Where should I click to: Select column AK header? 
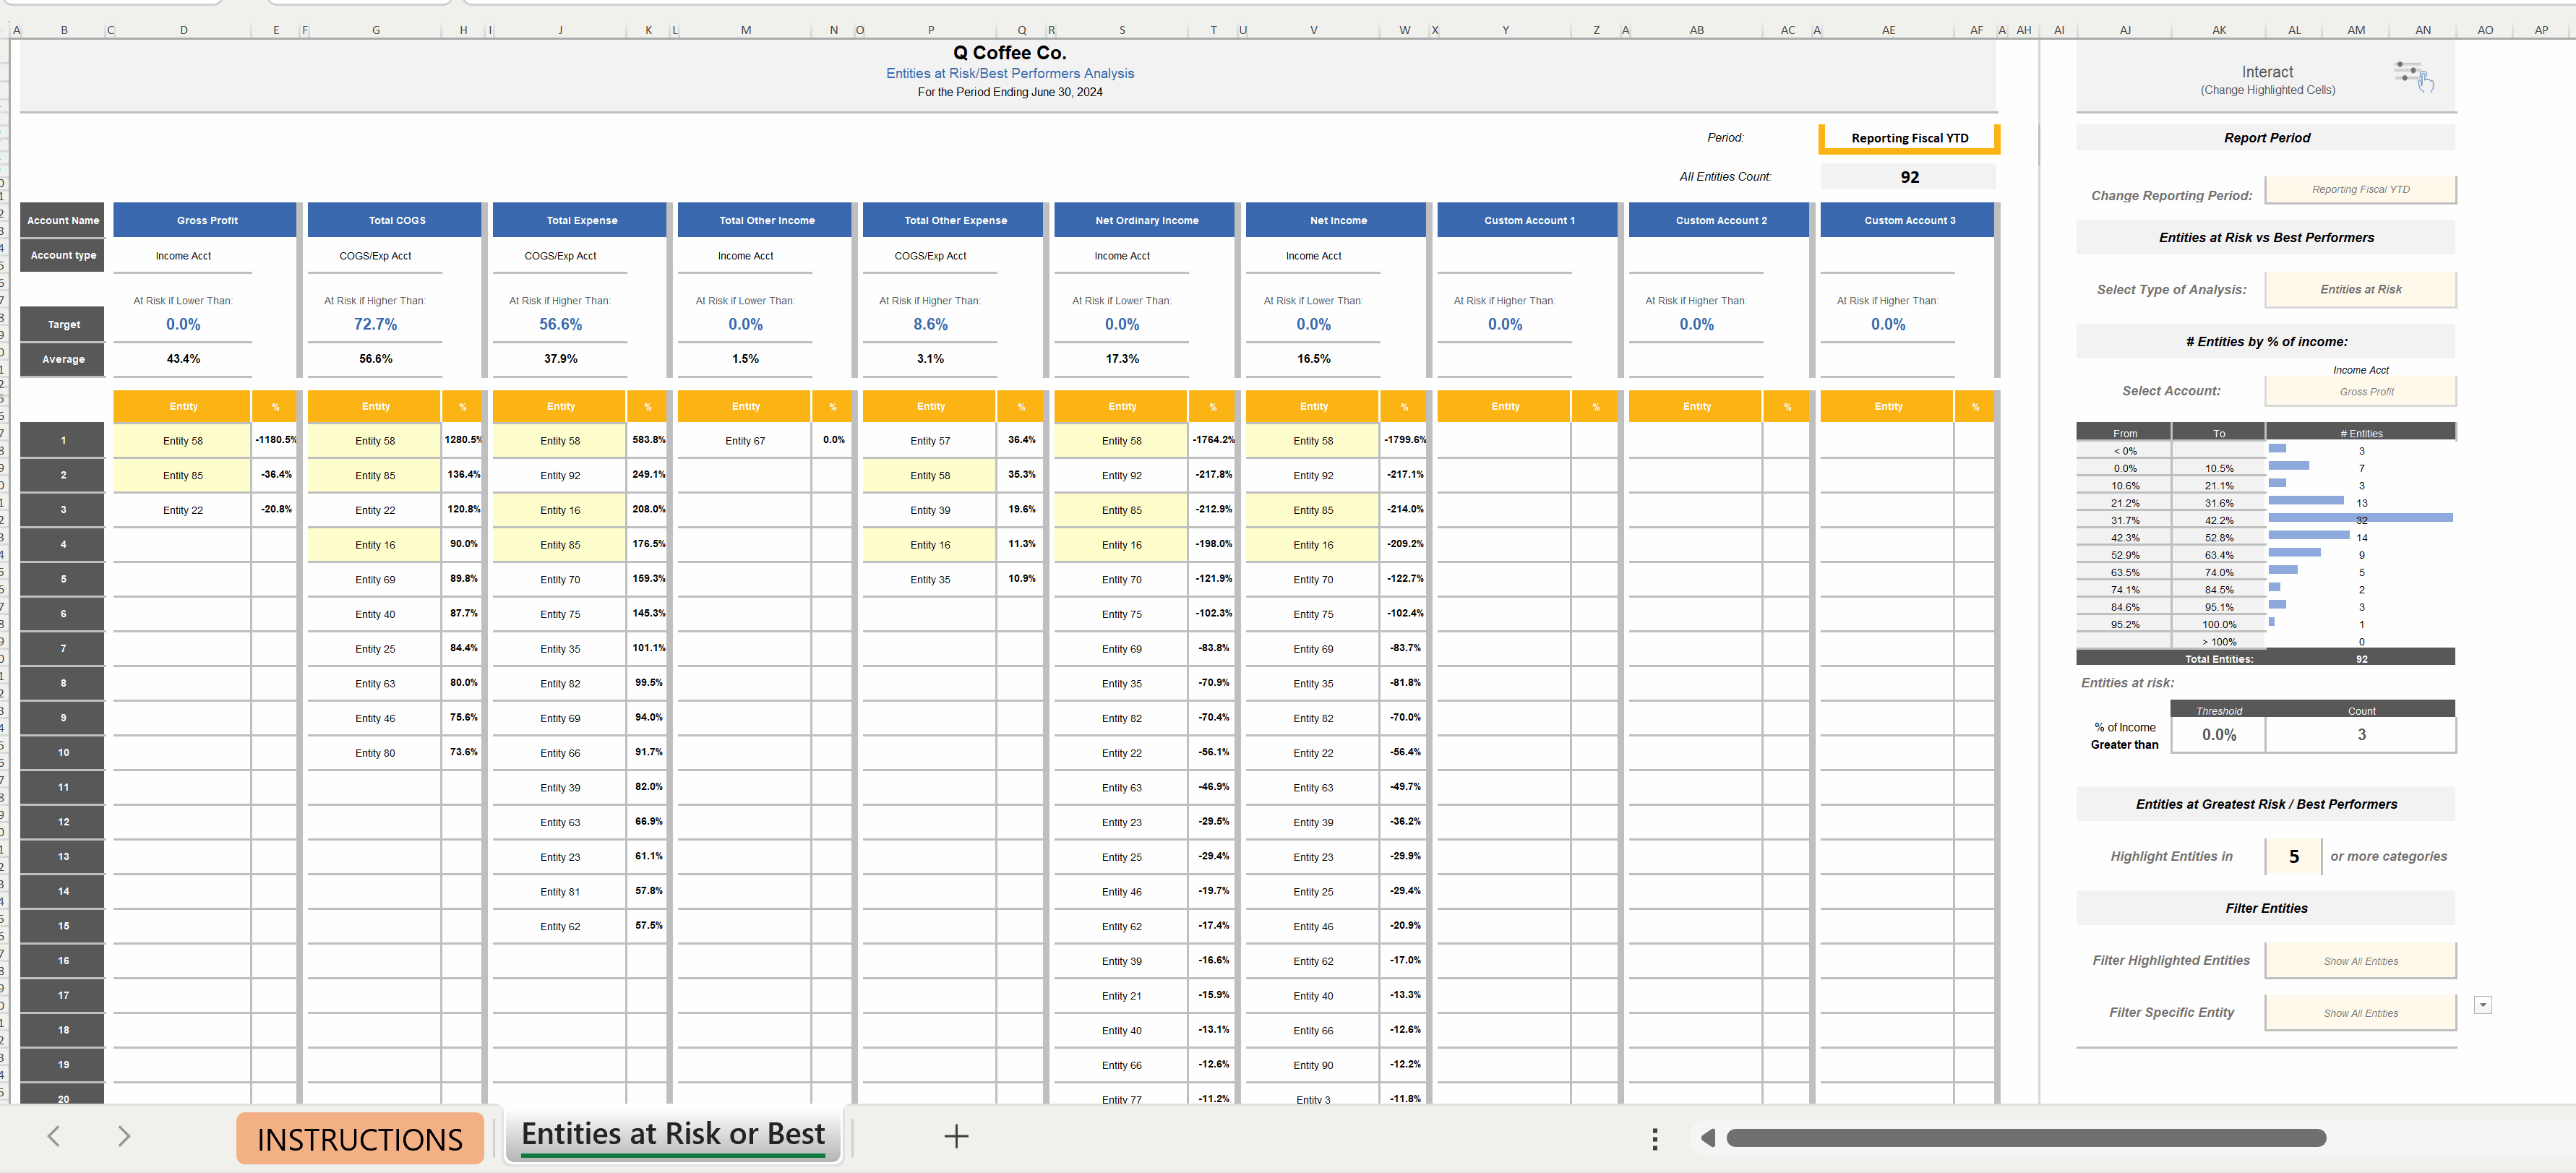pos(2219,30)
